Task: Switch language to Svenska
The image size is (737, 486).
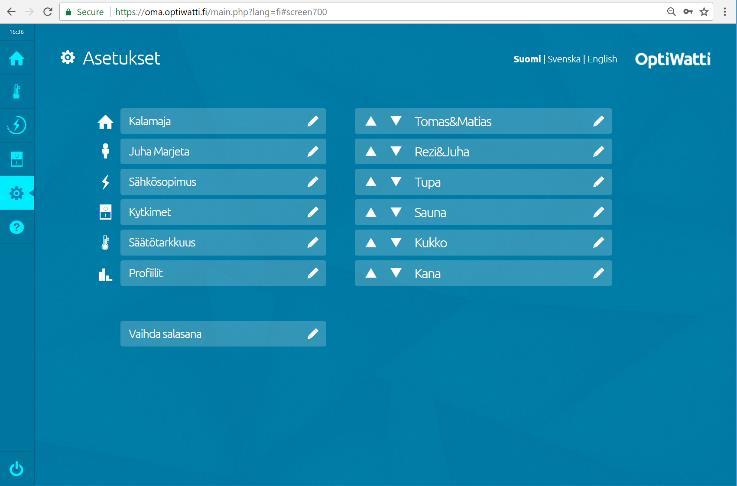Action: coord(564,59)
